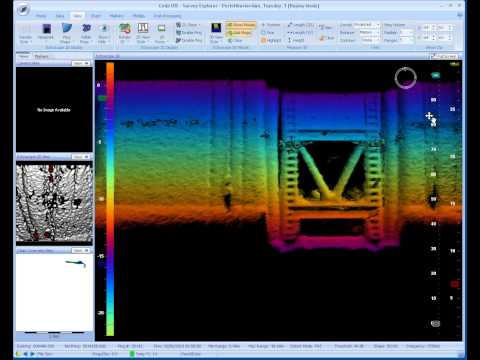The width and height of the screenshot is (480, 360).
Task: Open the Markers ribbon tab
Action: click(x=116, y=16)
